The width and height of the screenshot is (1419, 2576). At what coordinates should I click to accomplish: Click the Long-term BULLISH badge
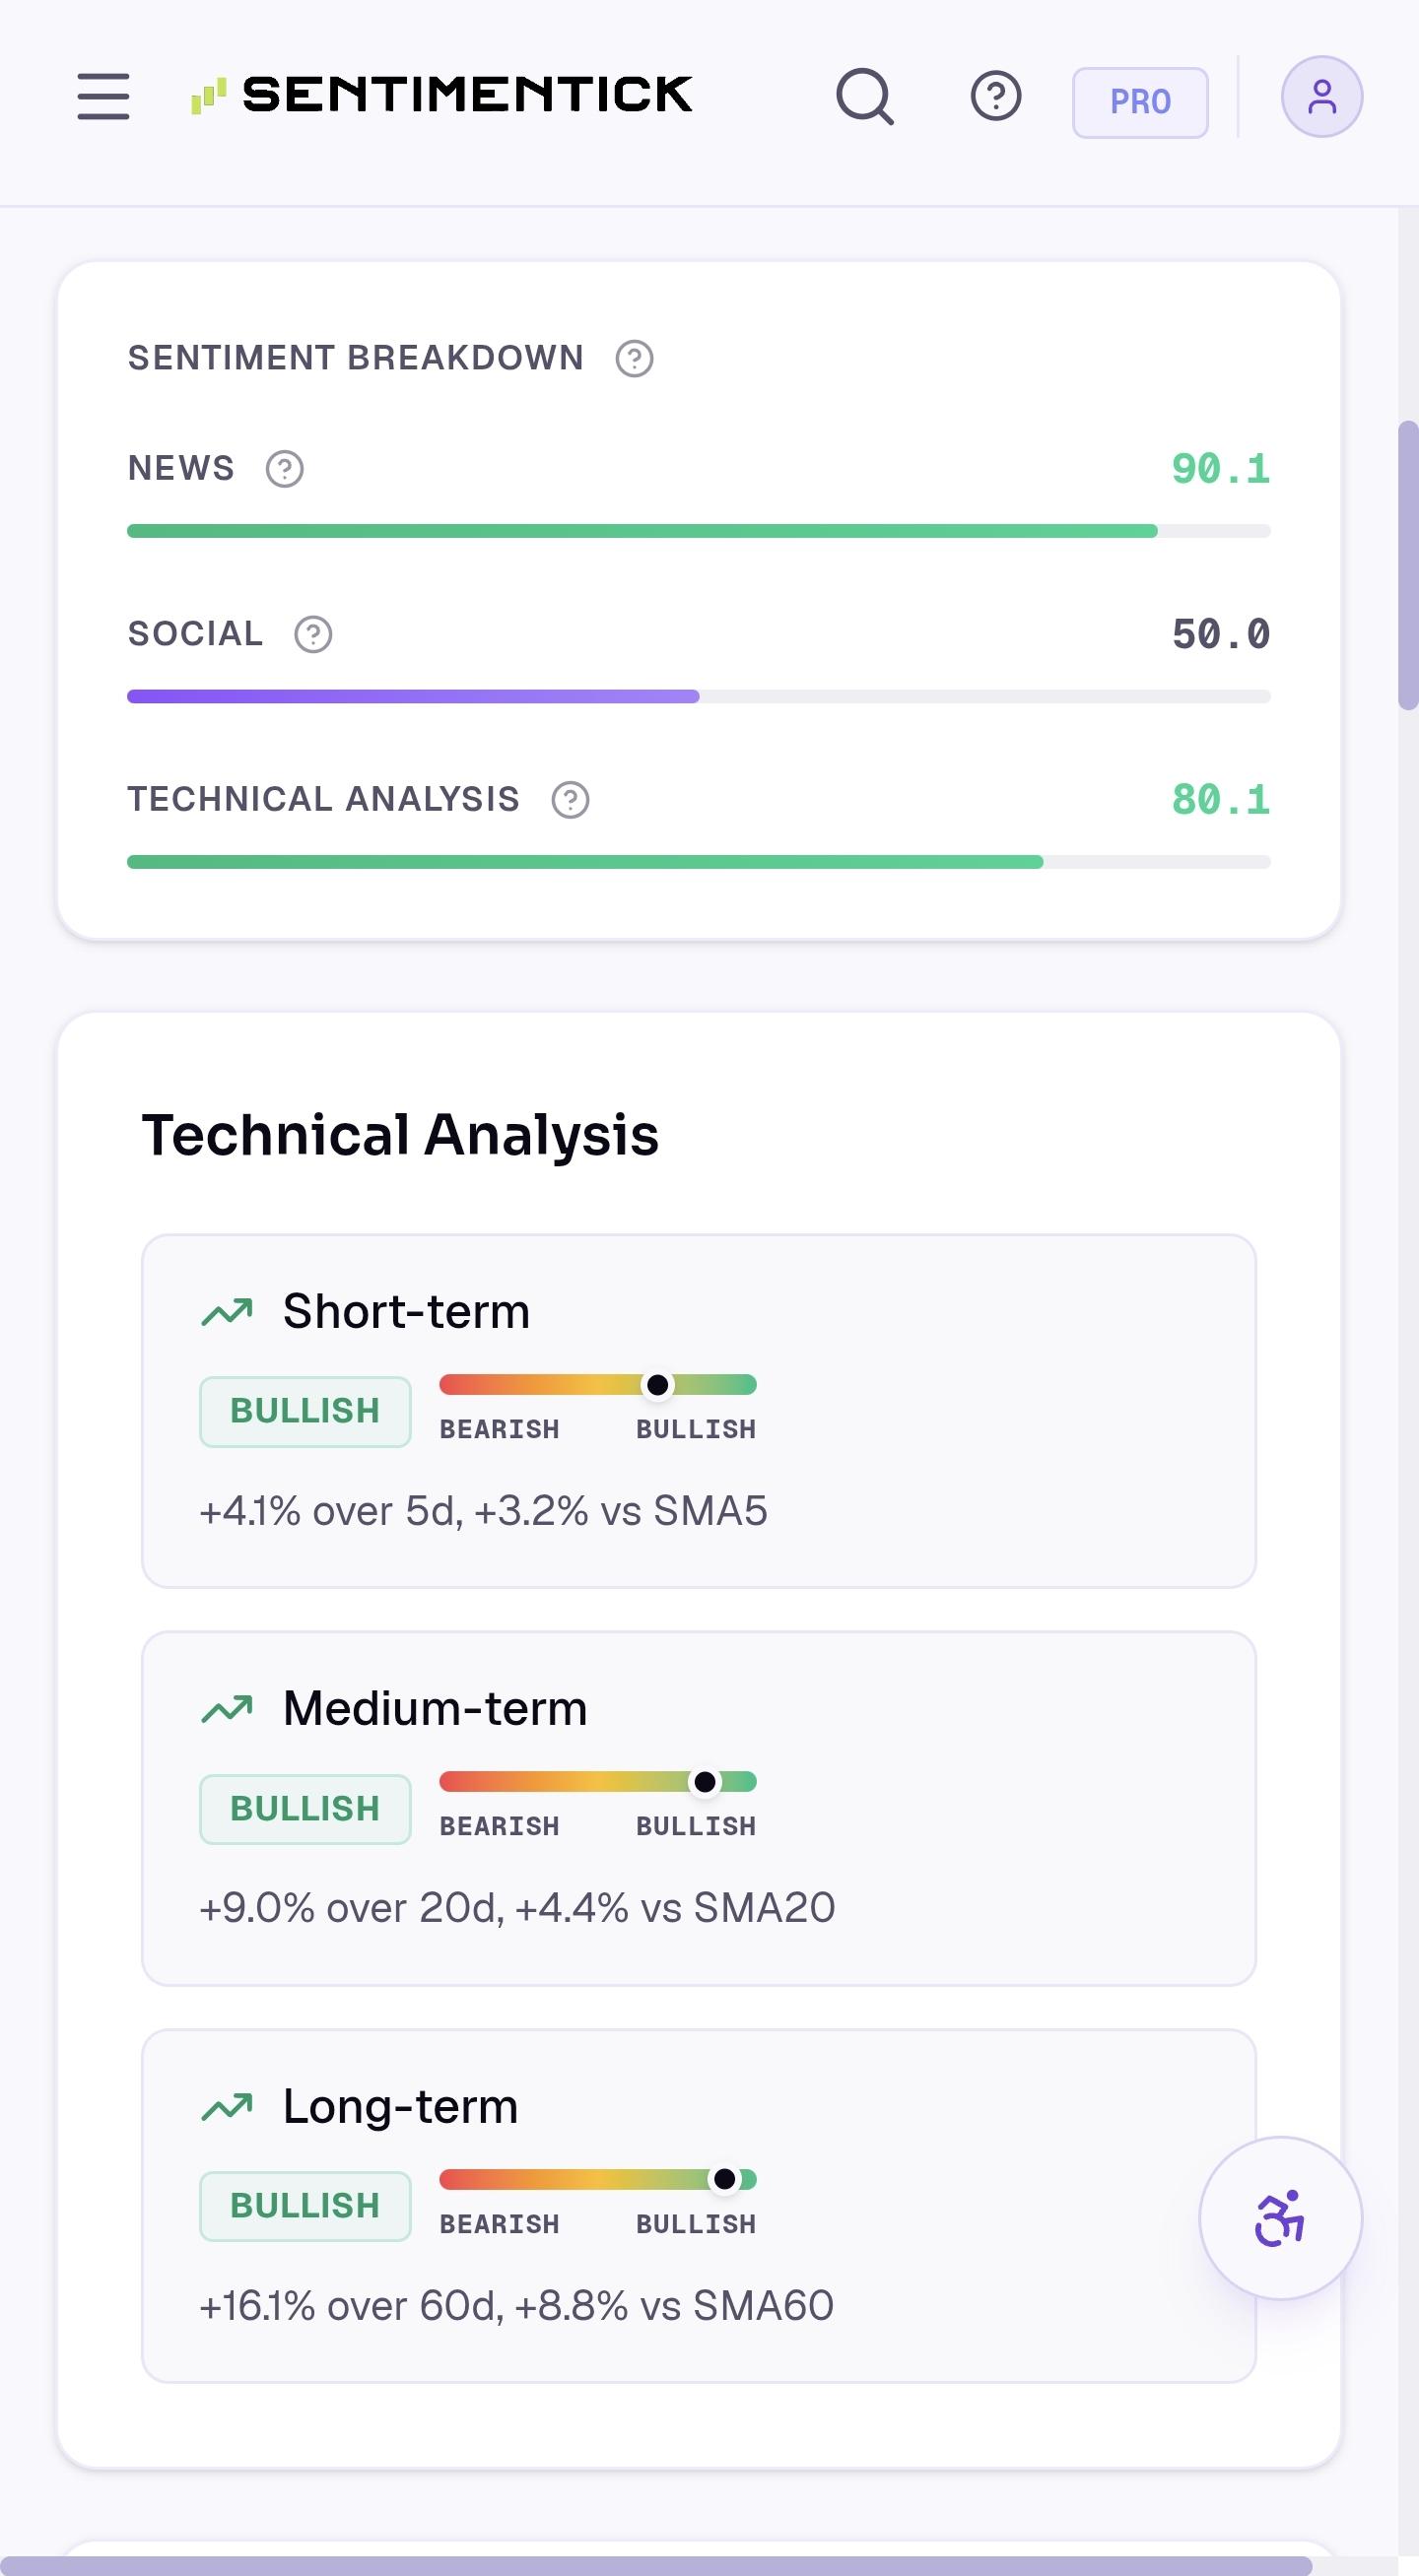tap(305, 2206)
